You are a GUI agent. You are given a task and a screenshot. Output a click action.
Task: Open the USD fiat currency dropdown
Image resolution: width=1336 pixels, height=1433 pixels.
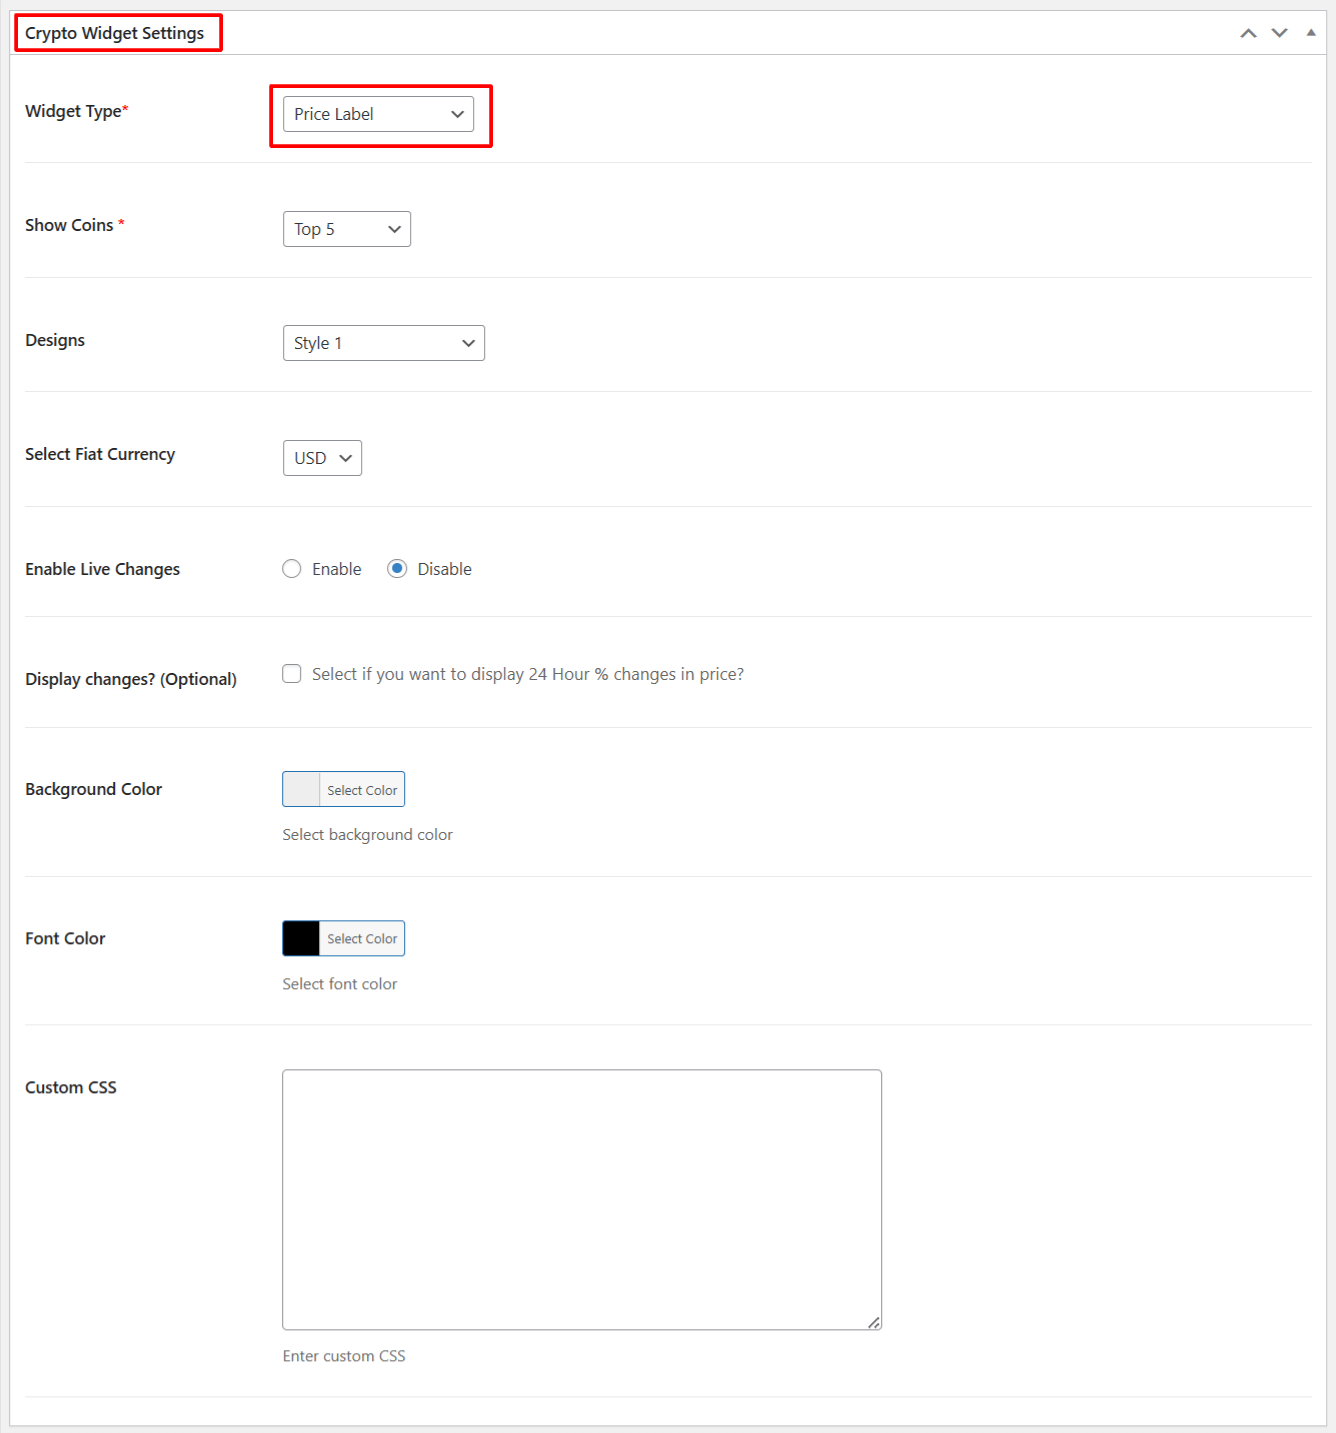coord(322,458)
